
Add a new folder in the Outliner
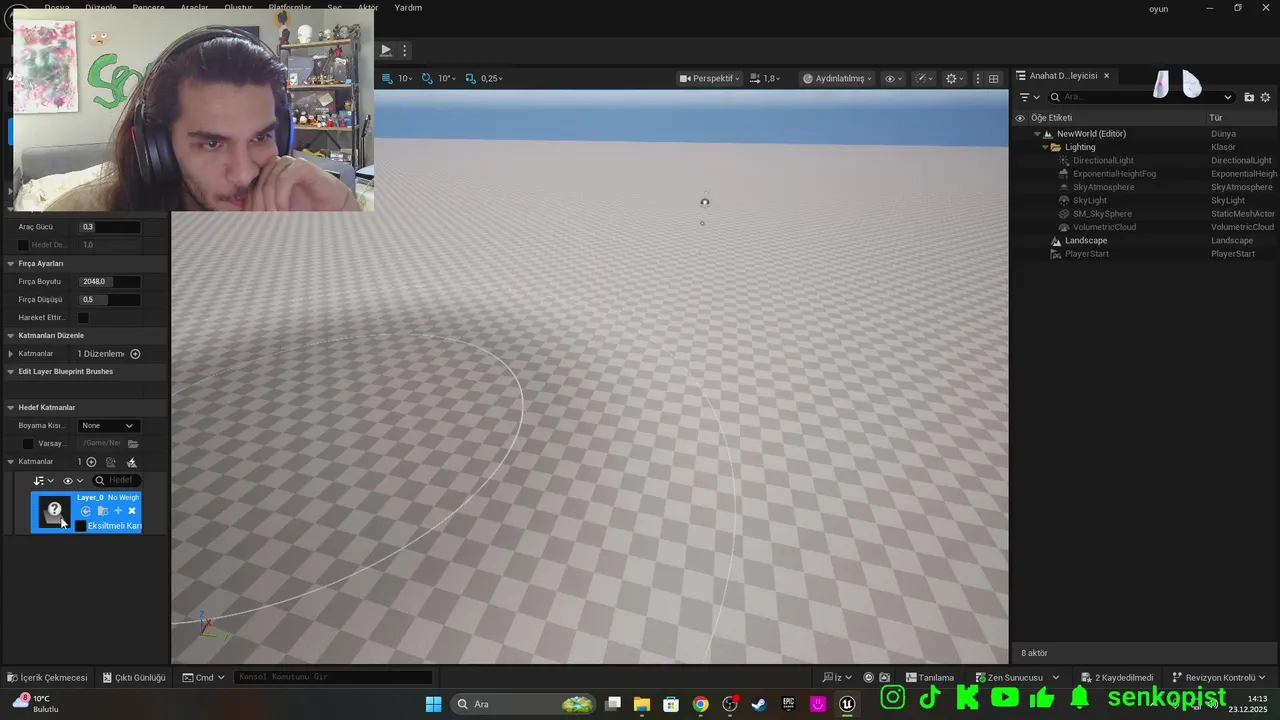1249,97
